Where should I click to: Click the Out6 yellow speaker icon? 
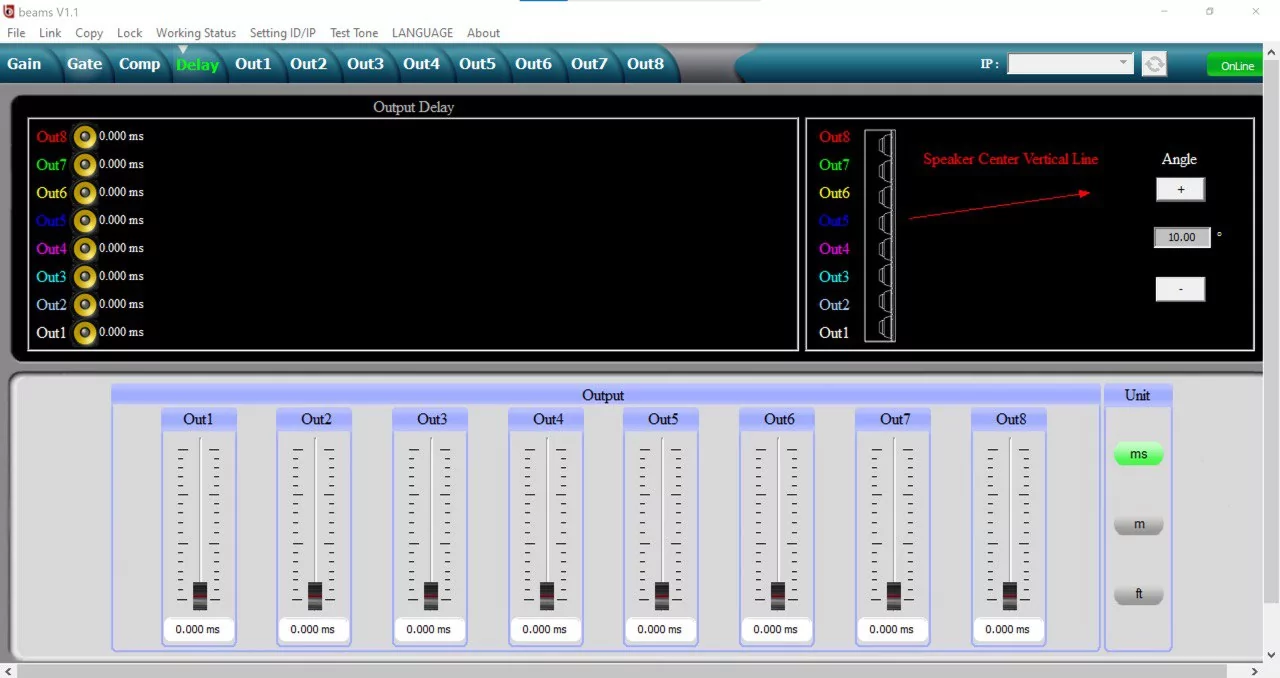point(85,192)
